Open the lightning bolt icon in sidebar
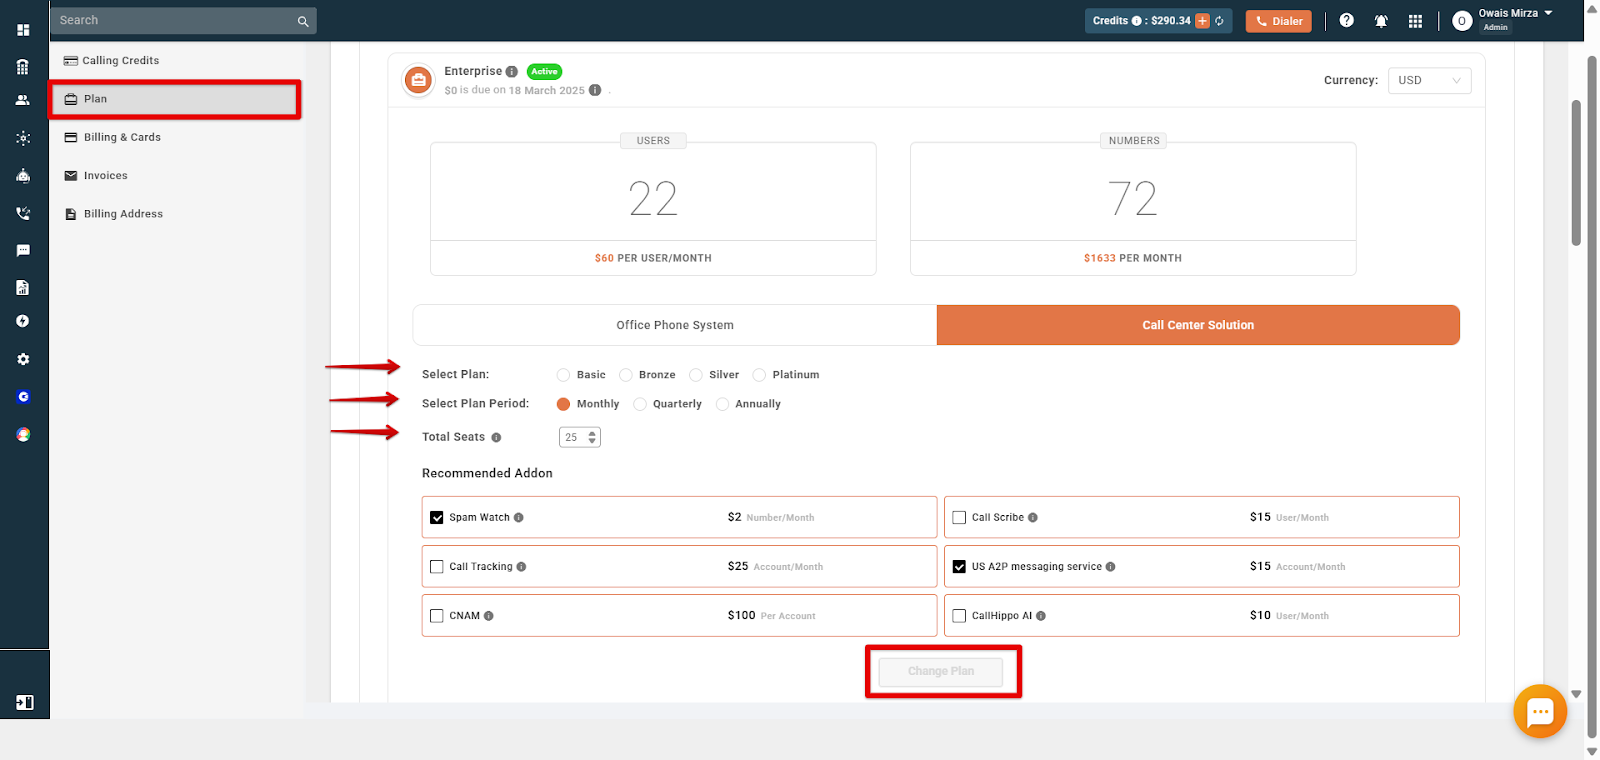 [x=23, y=321]
